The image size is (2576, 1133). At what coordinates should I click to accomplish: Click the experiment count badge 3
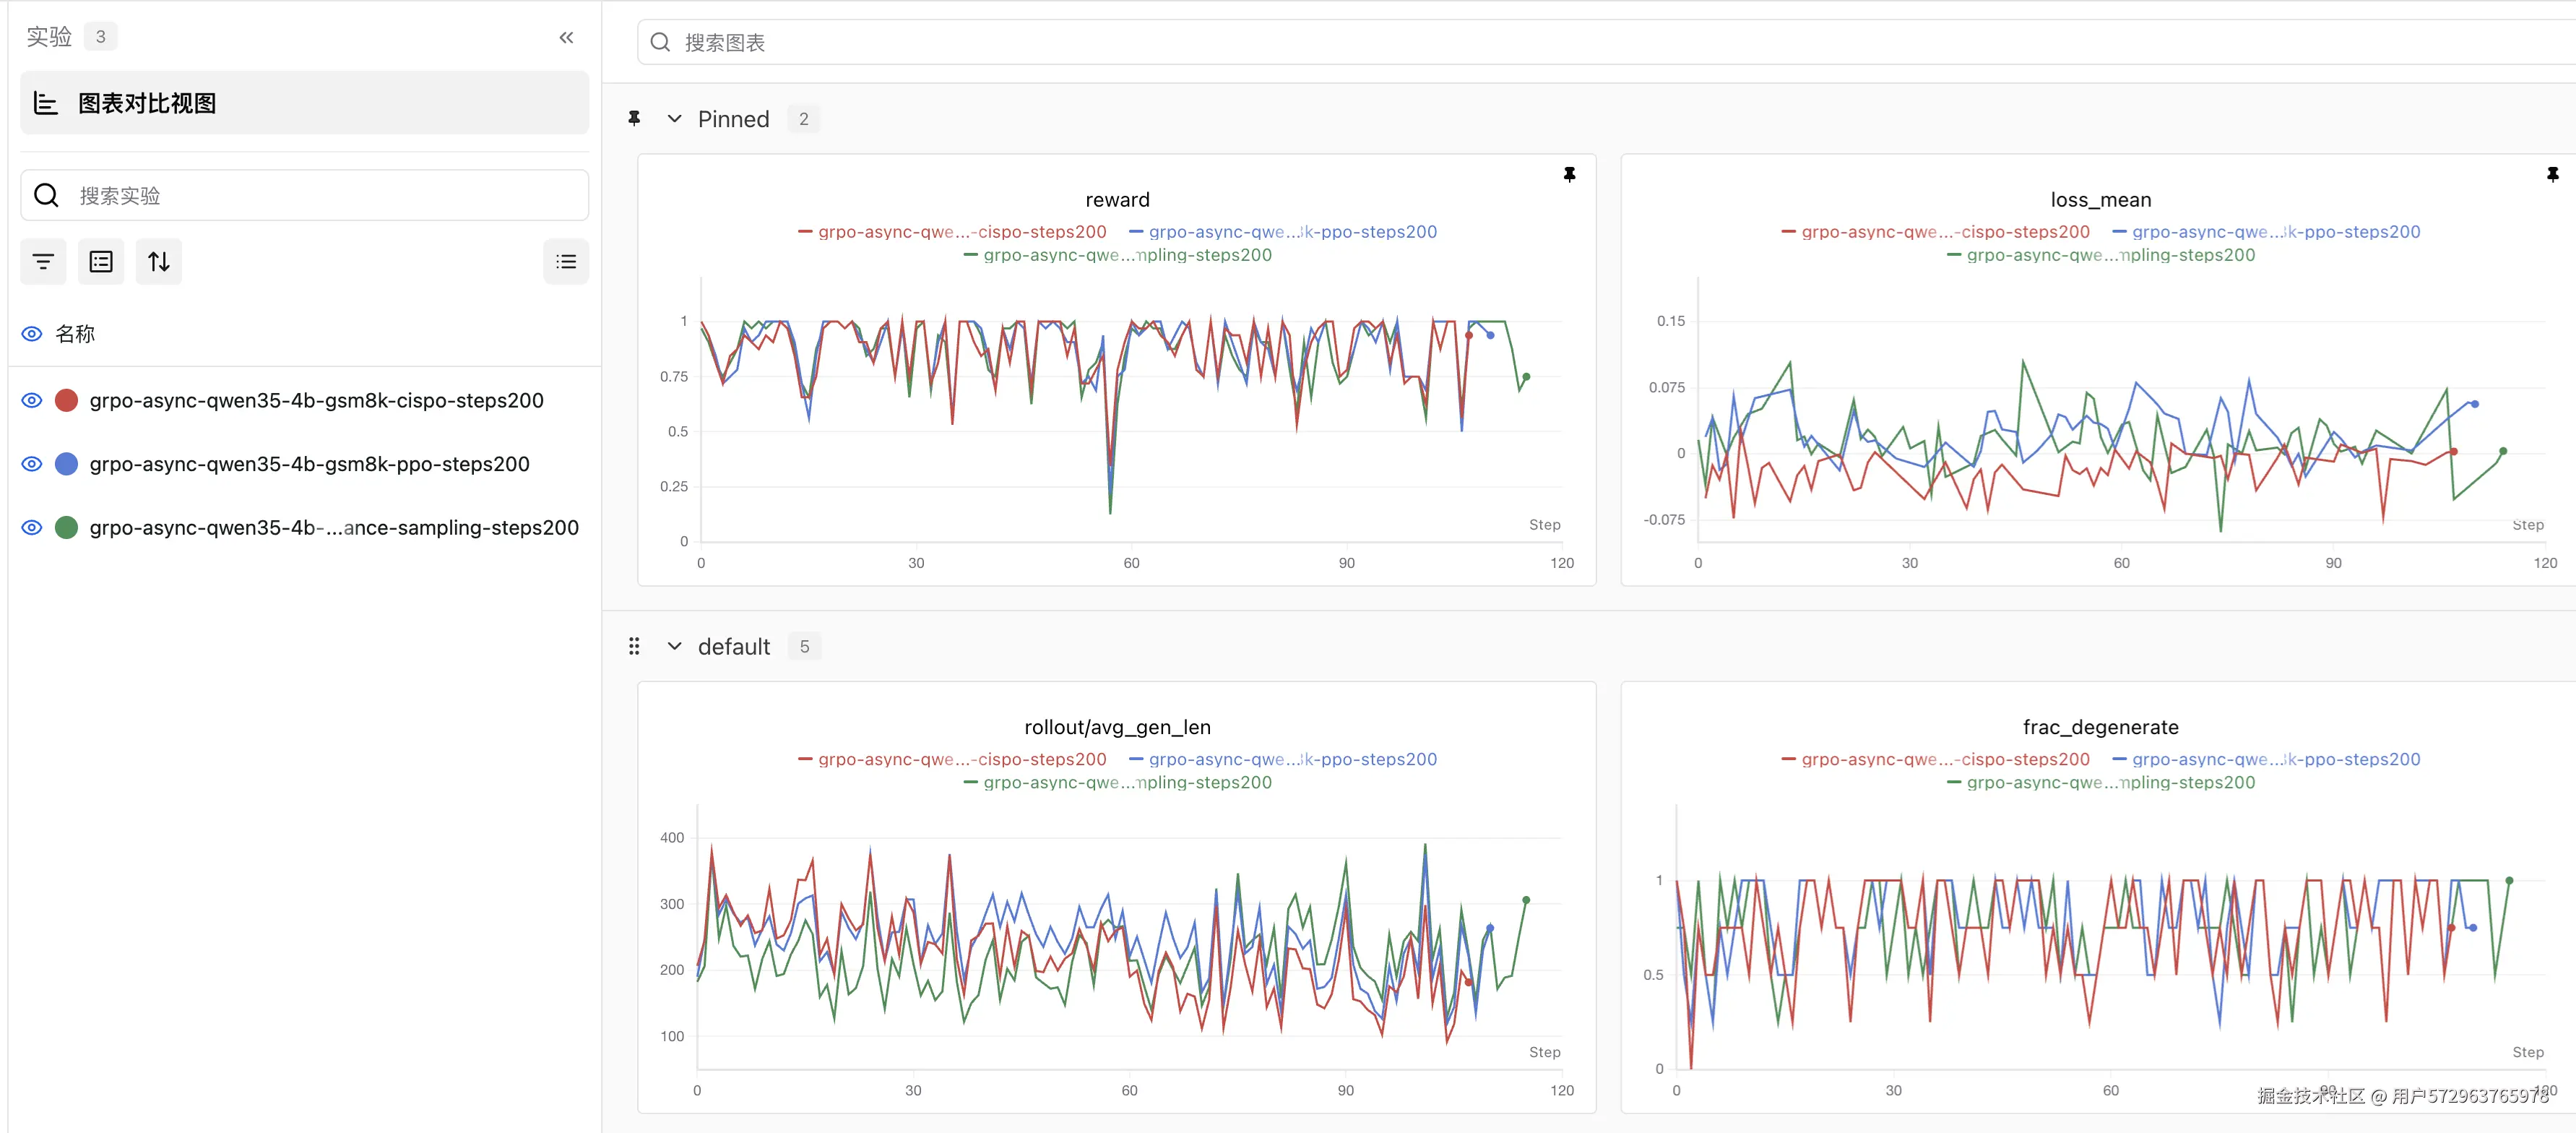pos(100,37)
